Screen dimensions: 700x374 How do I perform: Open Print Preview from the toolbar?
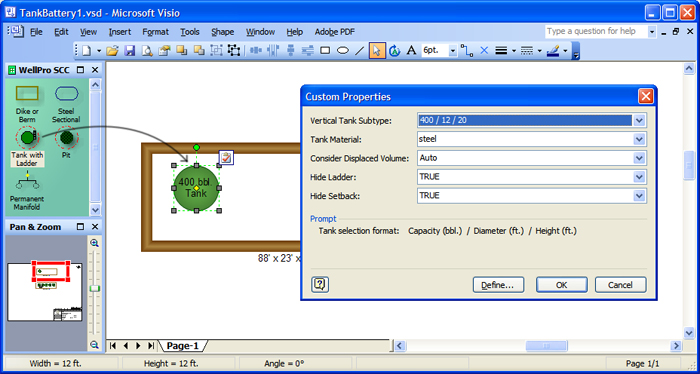pos(147,51)
